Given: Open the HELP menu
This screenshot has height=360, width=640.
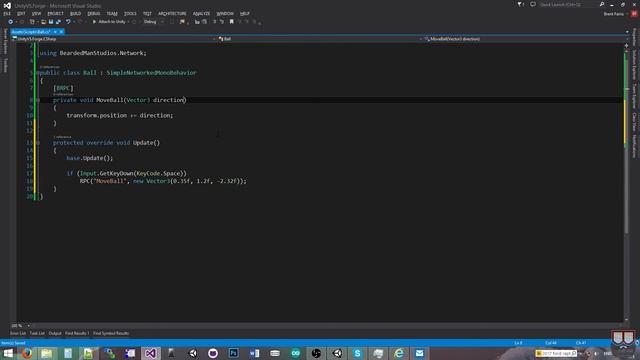Looking at the screenshot, I should point(244,13).
